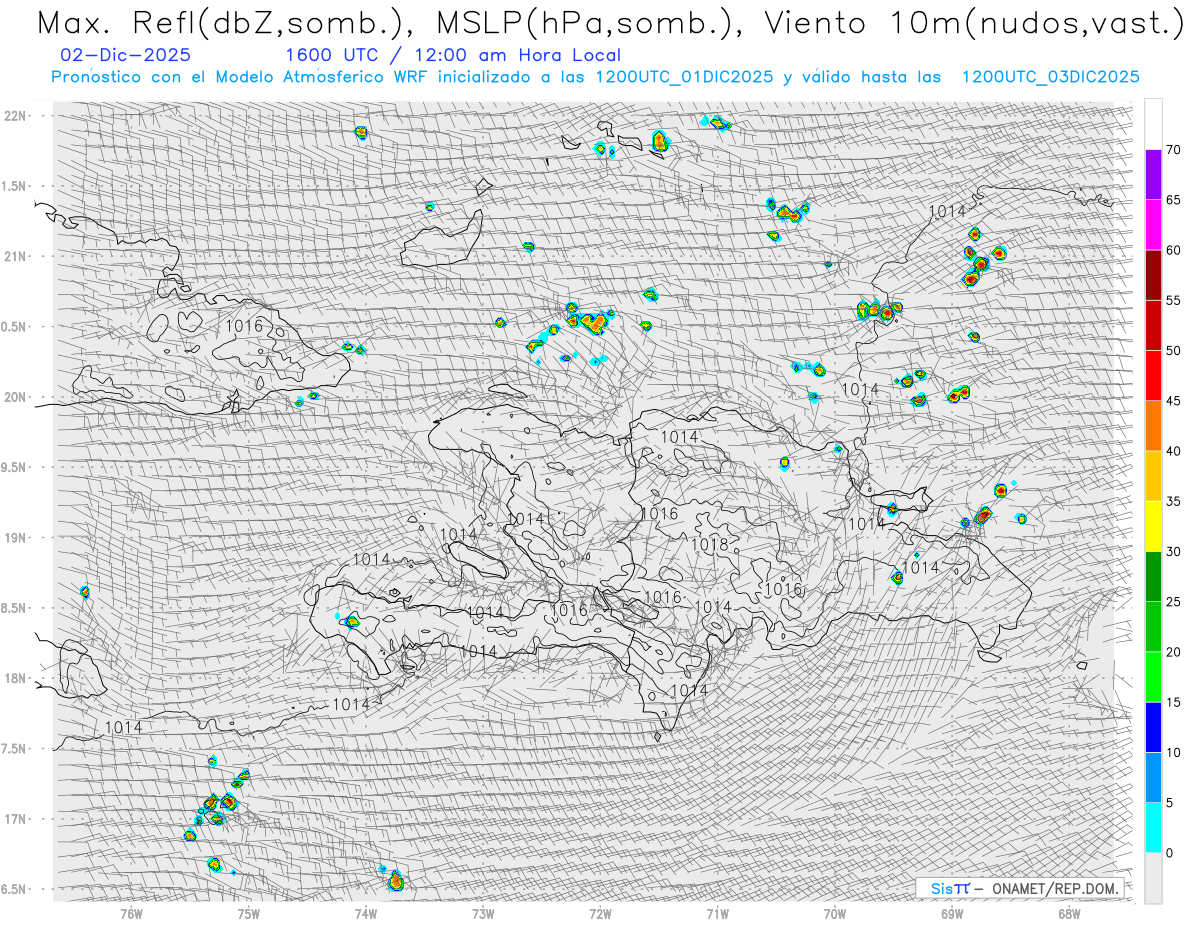Click the '74W' longitude axis label
Viewport: 1200px width, 927px height.
[365, 913]
